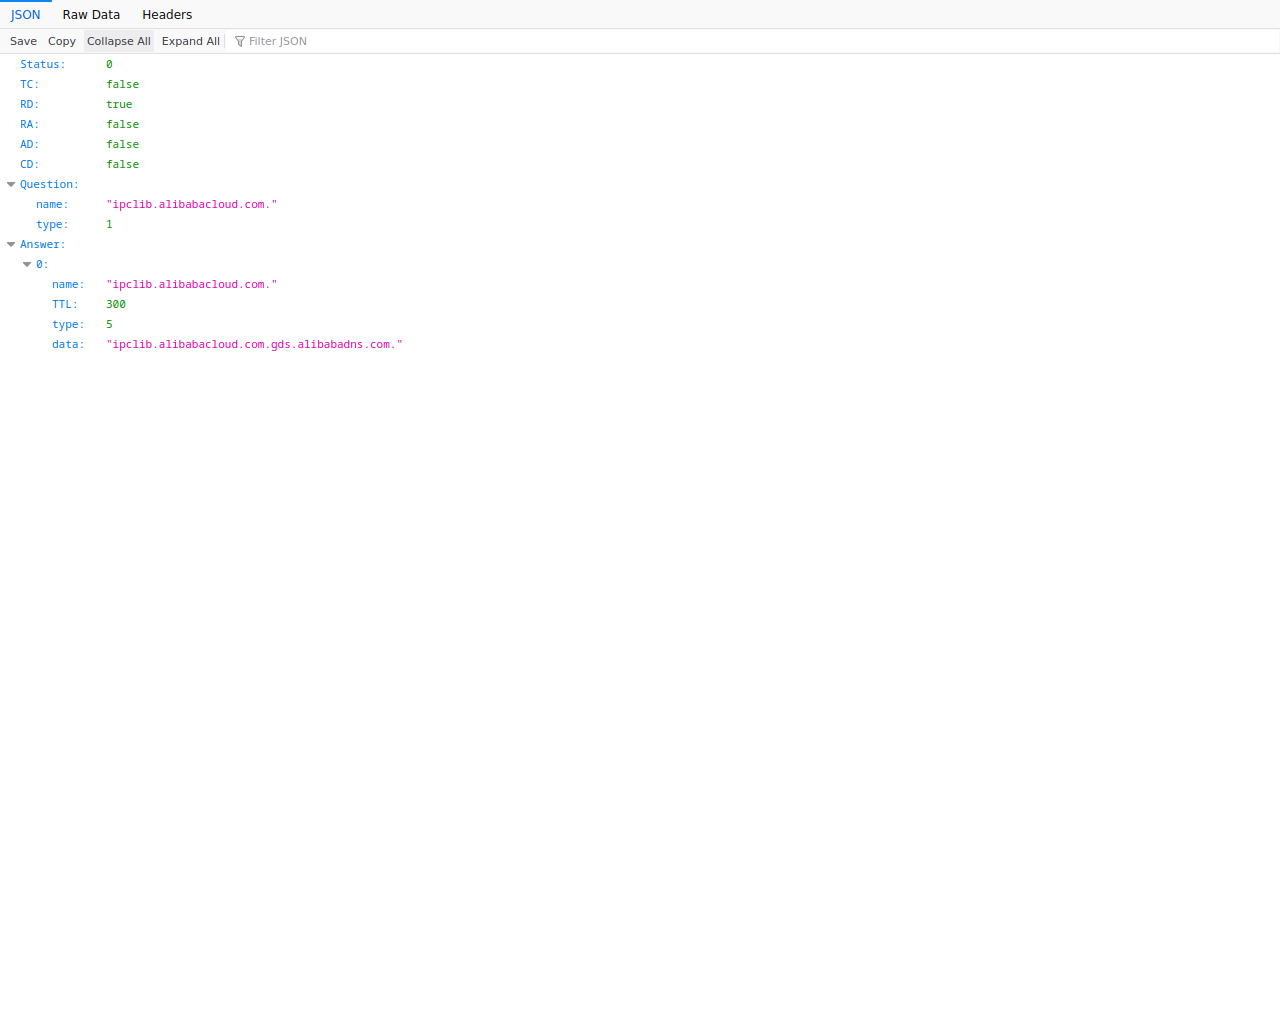Viewport: 1280px width, 1024px height.
Task: Click the Status value 0
Action: point(109,64)
